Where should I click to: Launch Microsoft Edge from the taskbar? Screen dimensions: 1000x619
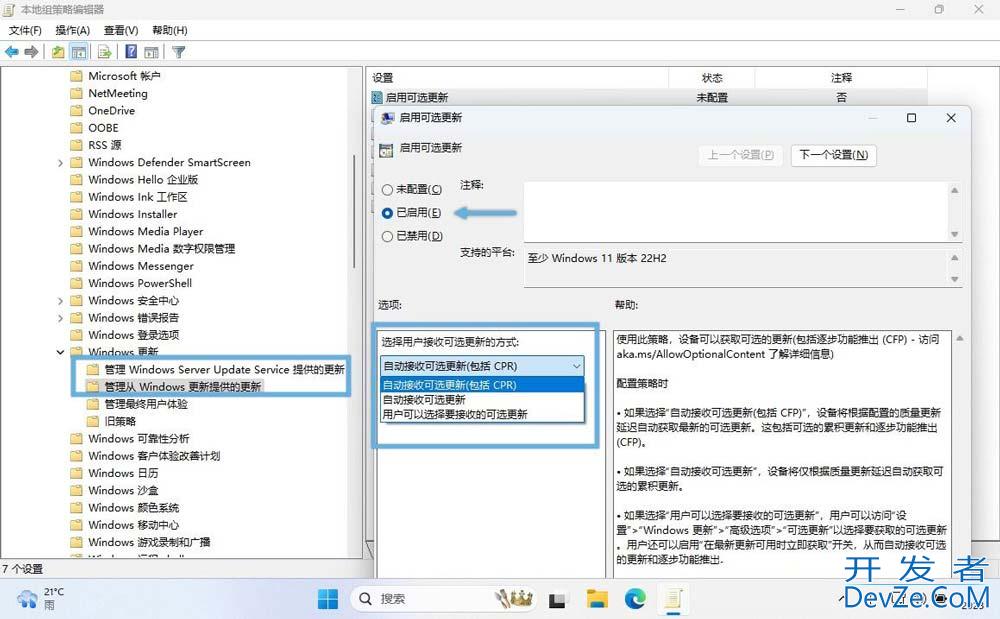(x=635, y=599)
